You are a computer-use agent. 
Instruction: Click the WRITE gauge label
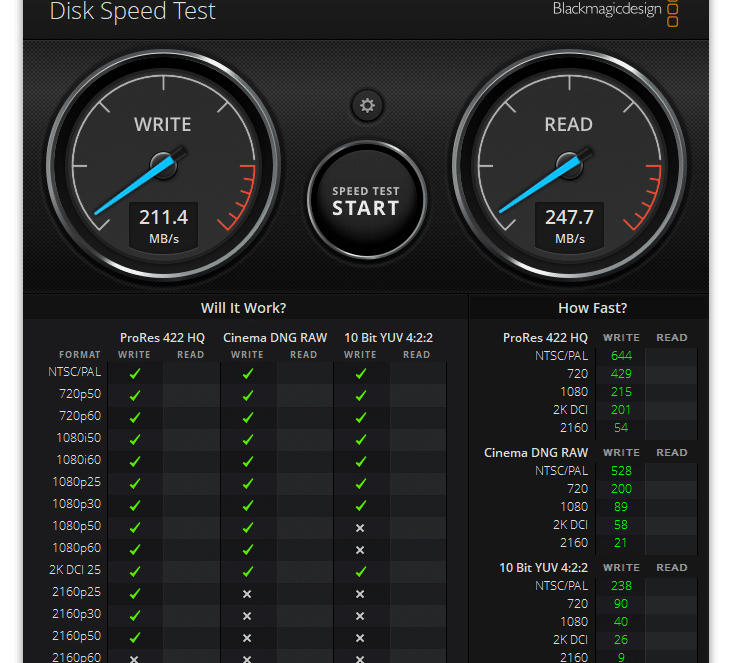click(163, 125)
